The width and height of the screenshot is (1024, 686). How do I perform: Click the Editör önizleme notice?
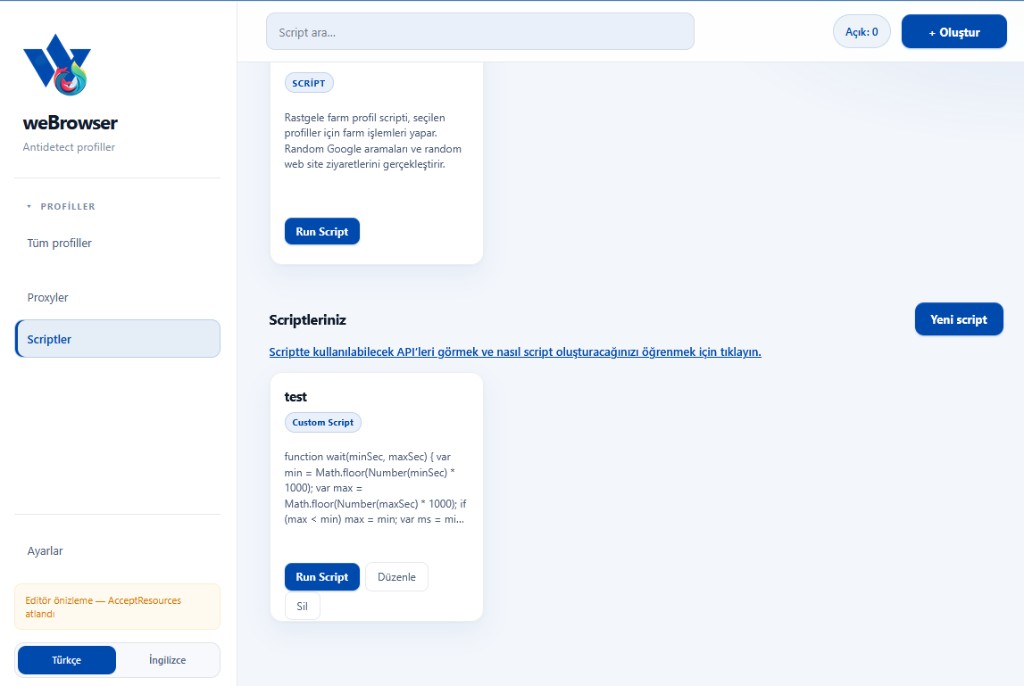118,607
